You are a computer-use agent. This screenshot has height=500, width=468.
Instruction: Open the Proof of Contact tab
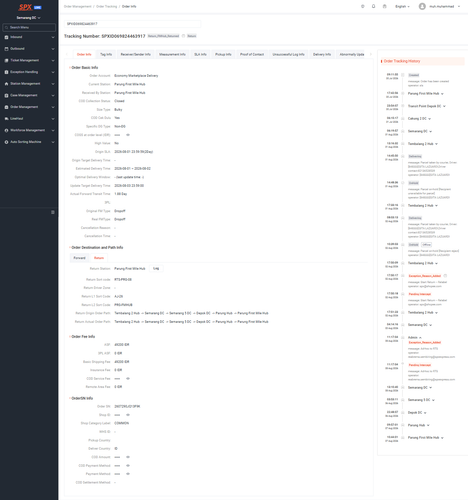click(252, 54)
